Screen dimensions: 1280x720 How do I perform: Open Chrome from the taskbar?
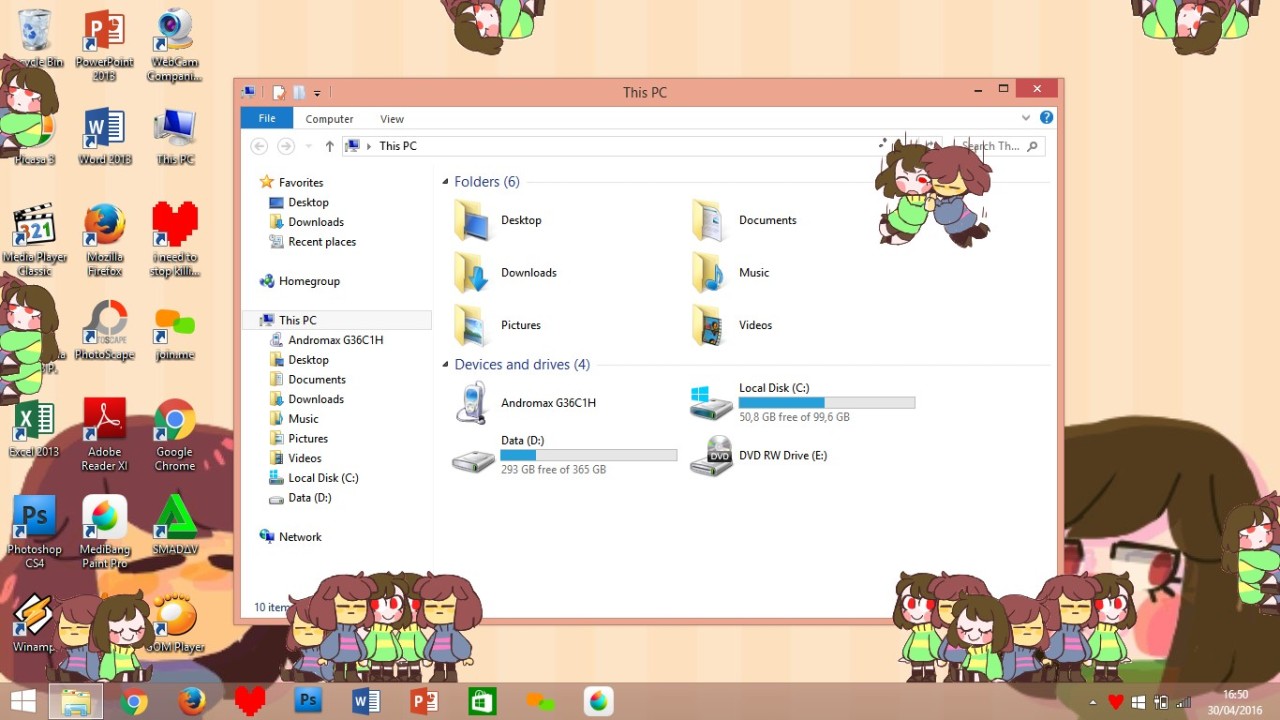tap(134, 702)
